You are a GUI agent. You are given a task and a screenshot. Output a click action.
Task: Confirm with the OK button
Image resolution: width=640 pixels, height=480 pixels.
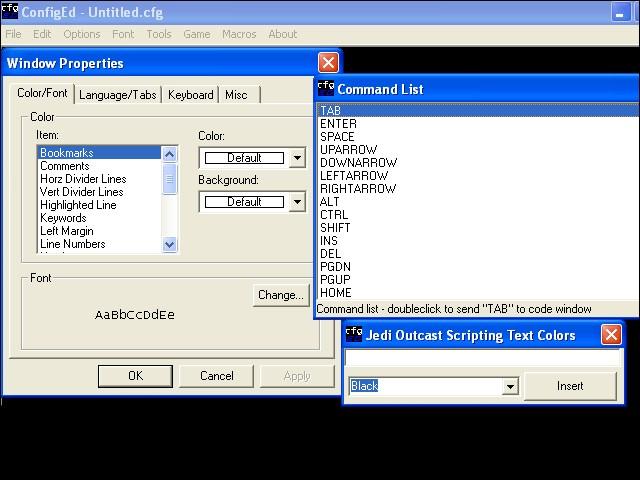(135, 376)
